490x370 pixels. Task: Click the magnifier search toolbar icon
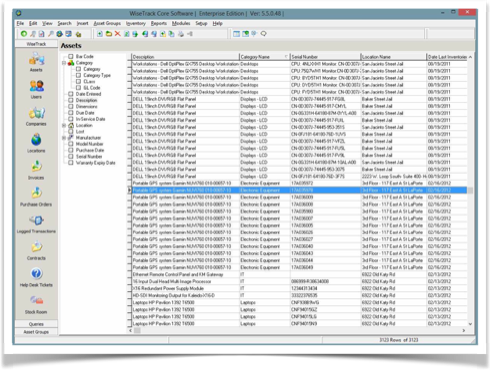pos(51,34)
